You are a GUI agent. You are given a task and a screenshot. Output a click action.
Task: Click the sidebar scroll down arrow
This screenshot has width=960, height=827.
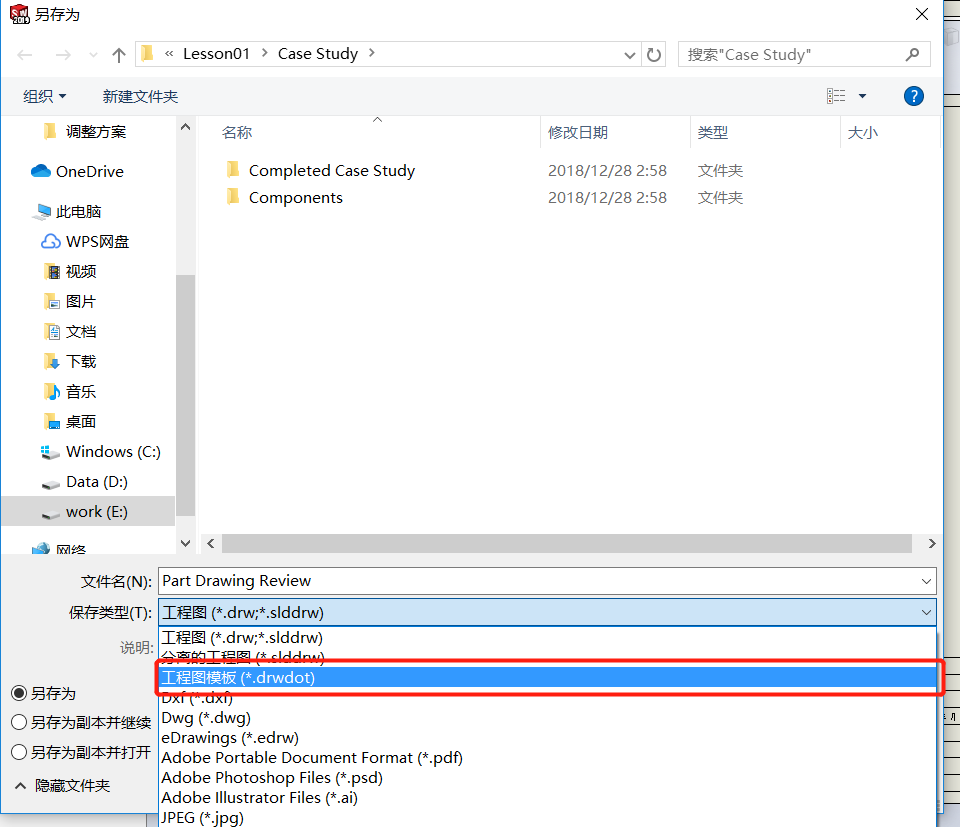[x=186, y=543]
